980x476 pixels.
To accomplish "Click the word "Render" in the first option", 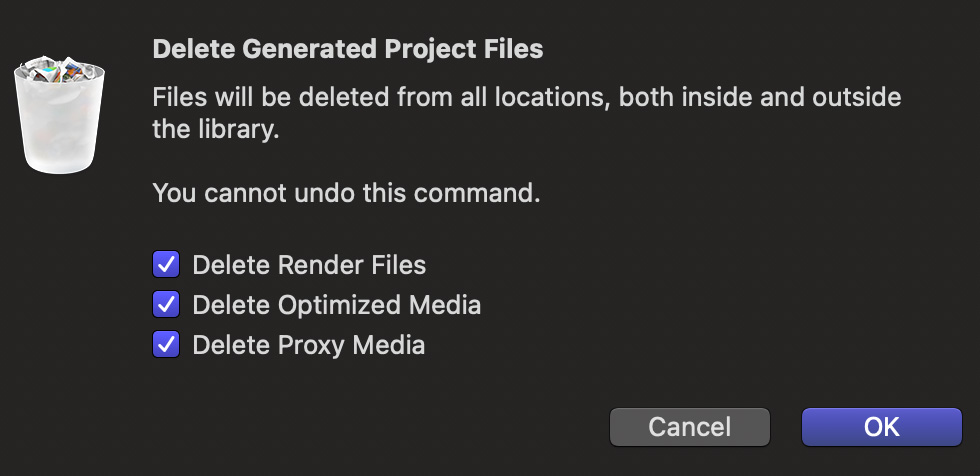I will (x=321, y=265).
